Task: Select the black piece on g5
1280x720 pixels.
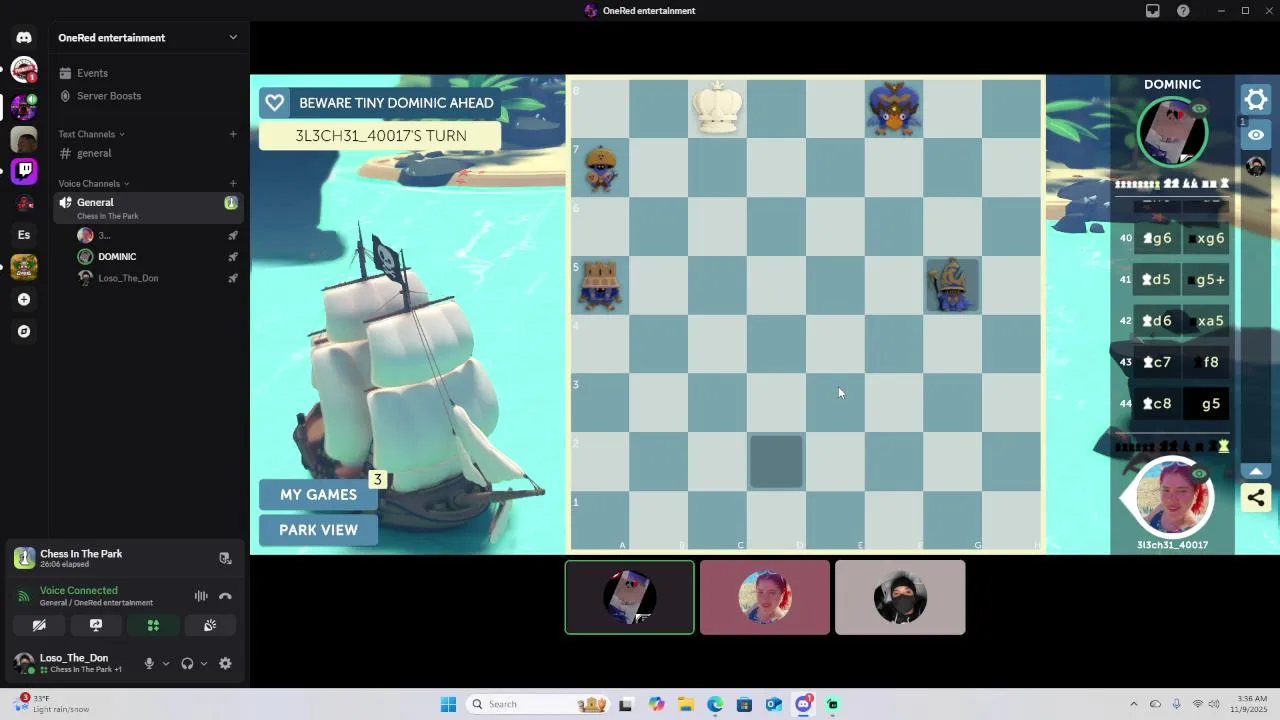Action: pyautogui.click(x=952, y=285)
